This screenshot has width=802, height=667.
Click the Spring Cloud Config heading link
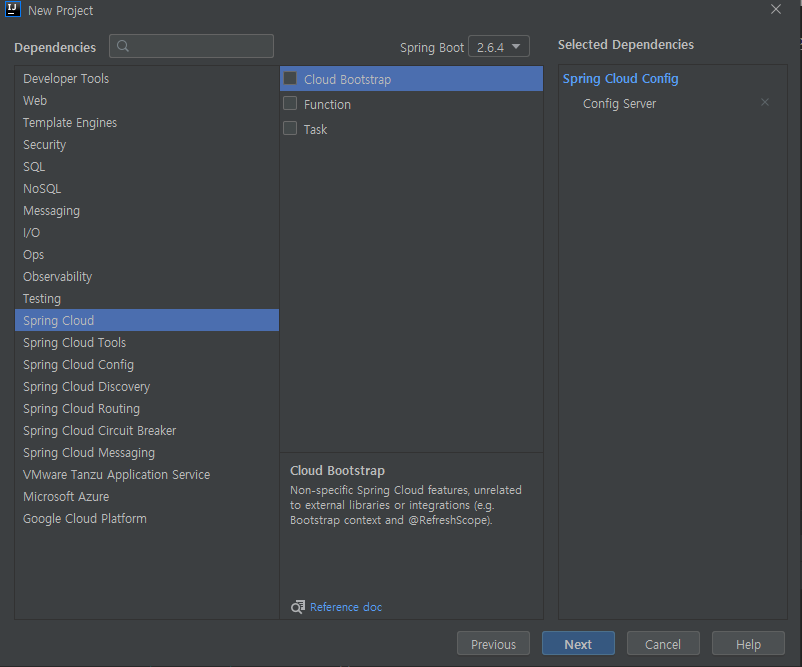tap(620, 78)
